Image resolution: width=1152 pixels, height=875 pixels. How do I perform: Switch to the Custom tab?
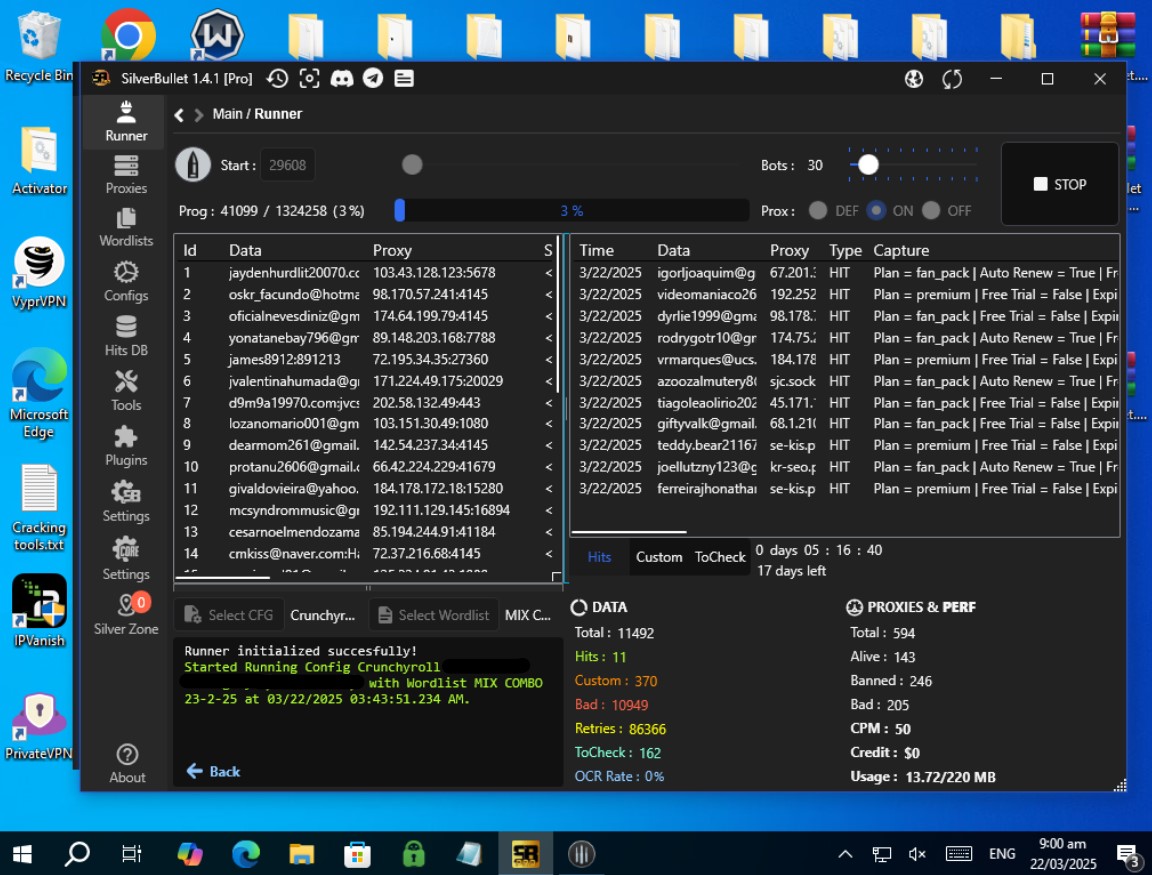point(659,557)
